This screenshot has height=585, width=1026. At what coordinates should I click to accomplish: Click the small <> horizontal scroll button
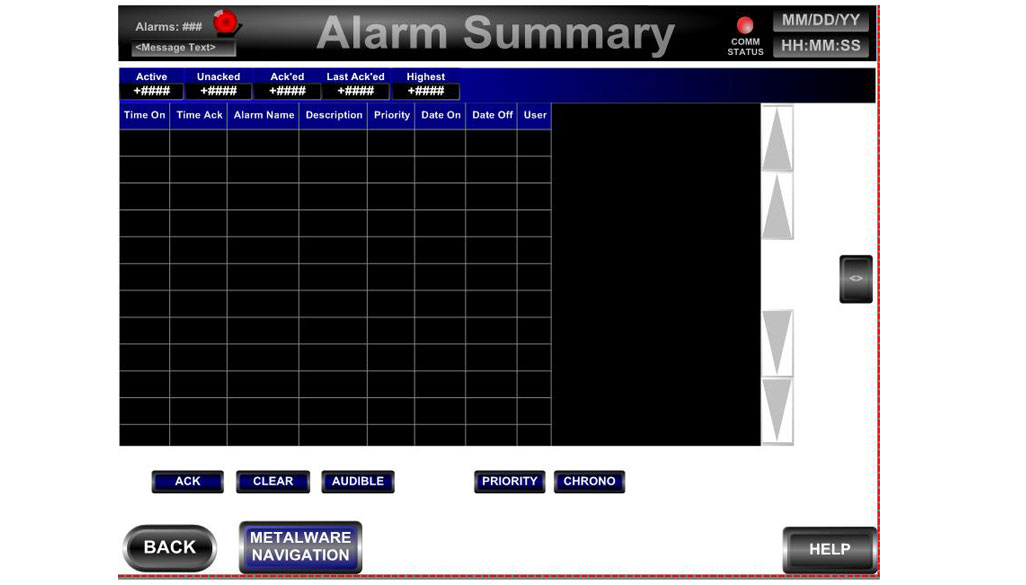856,279
